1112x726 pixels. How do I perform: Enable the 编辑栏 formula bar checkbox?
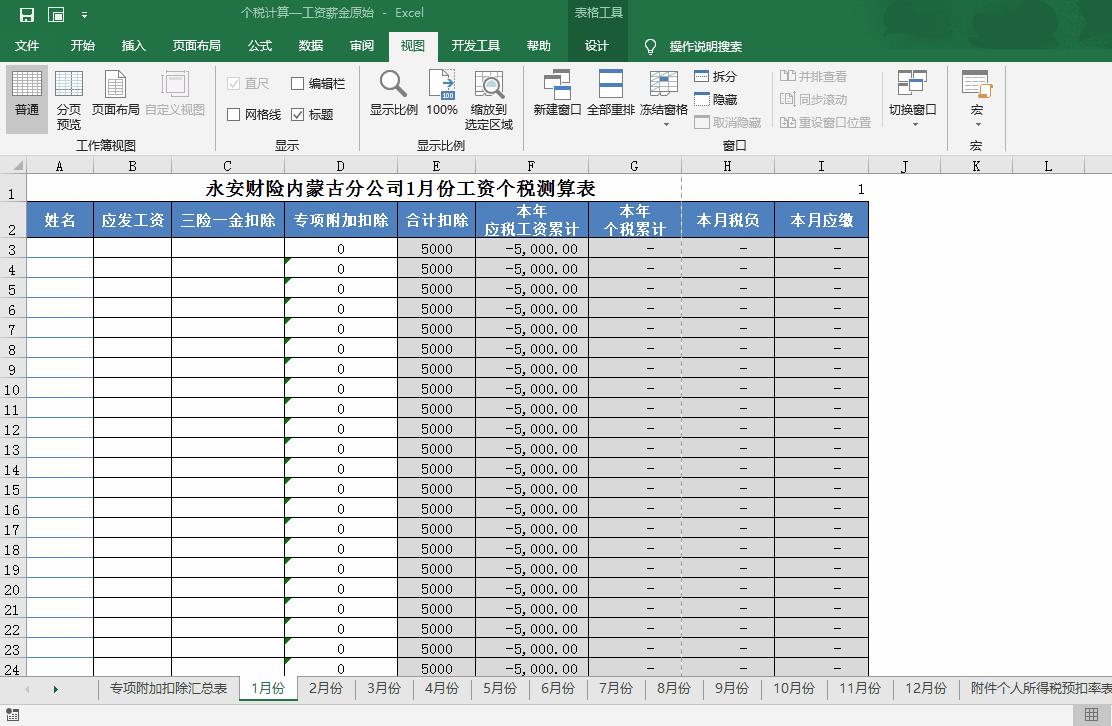pos(296,83)
